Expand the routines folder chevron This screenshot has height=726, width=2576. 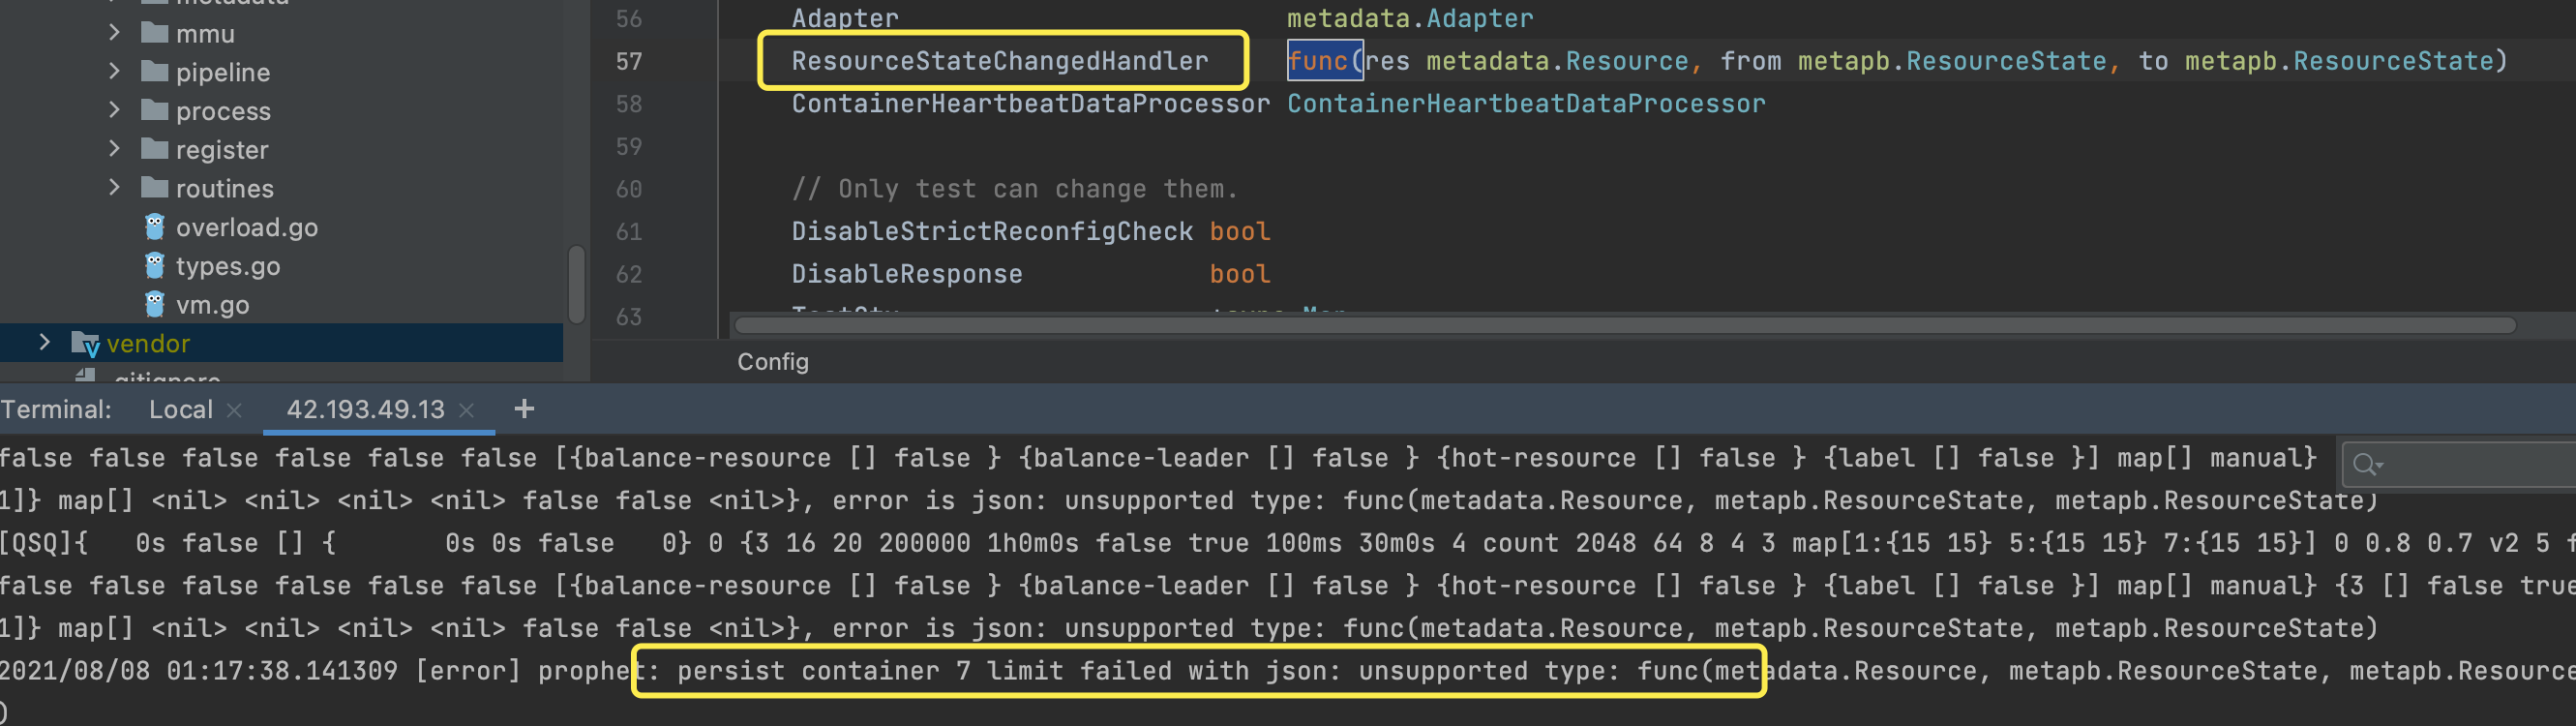point(114,188)
